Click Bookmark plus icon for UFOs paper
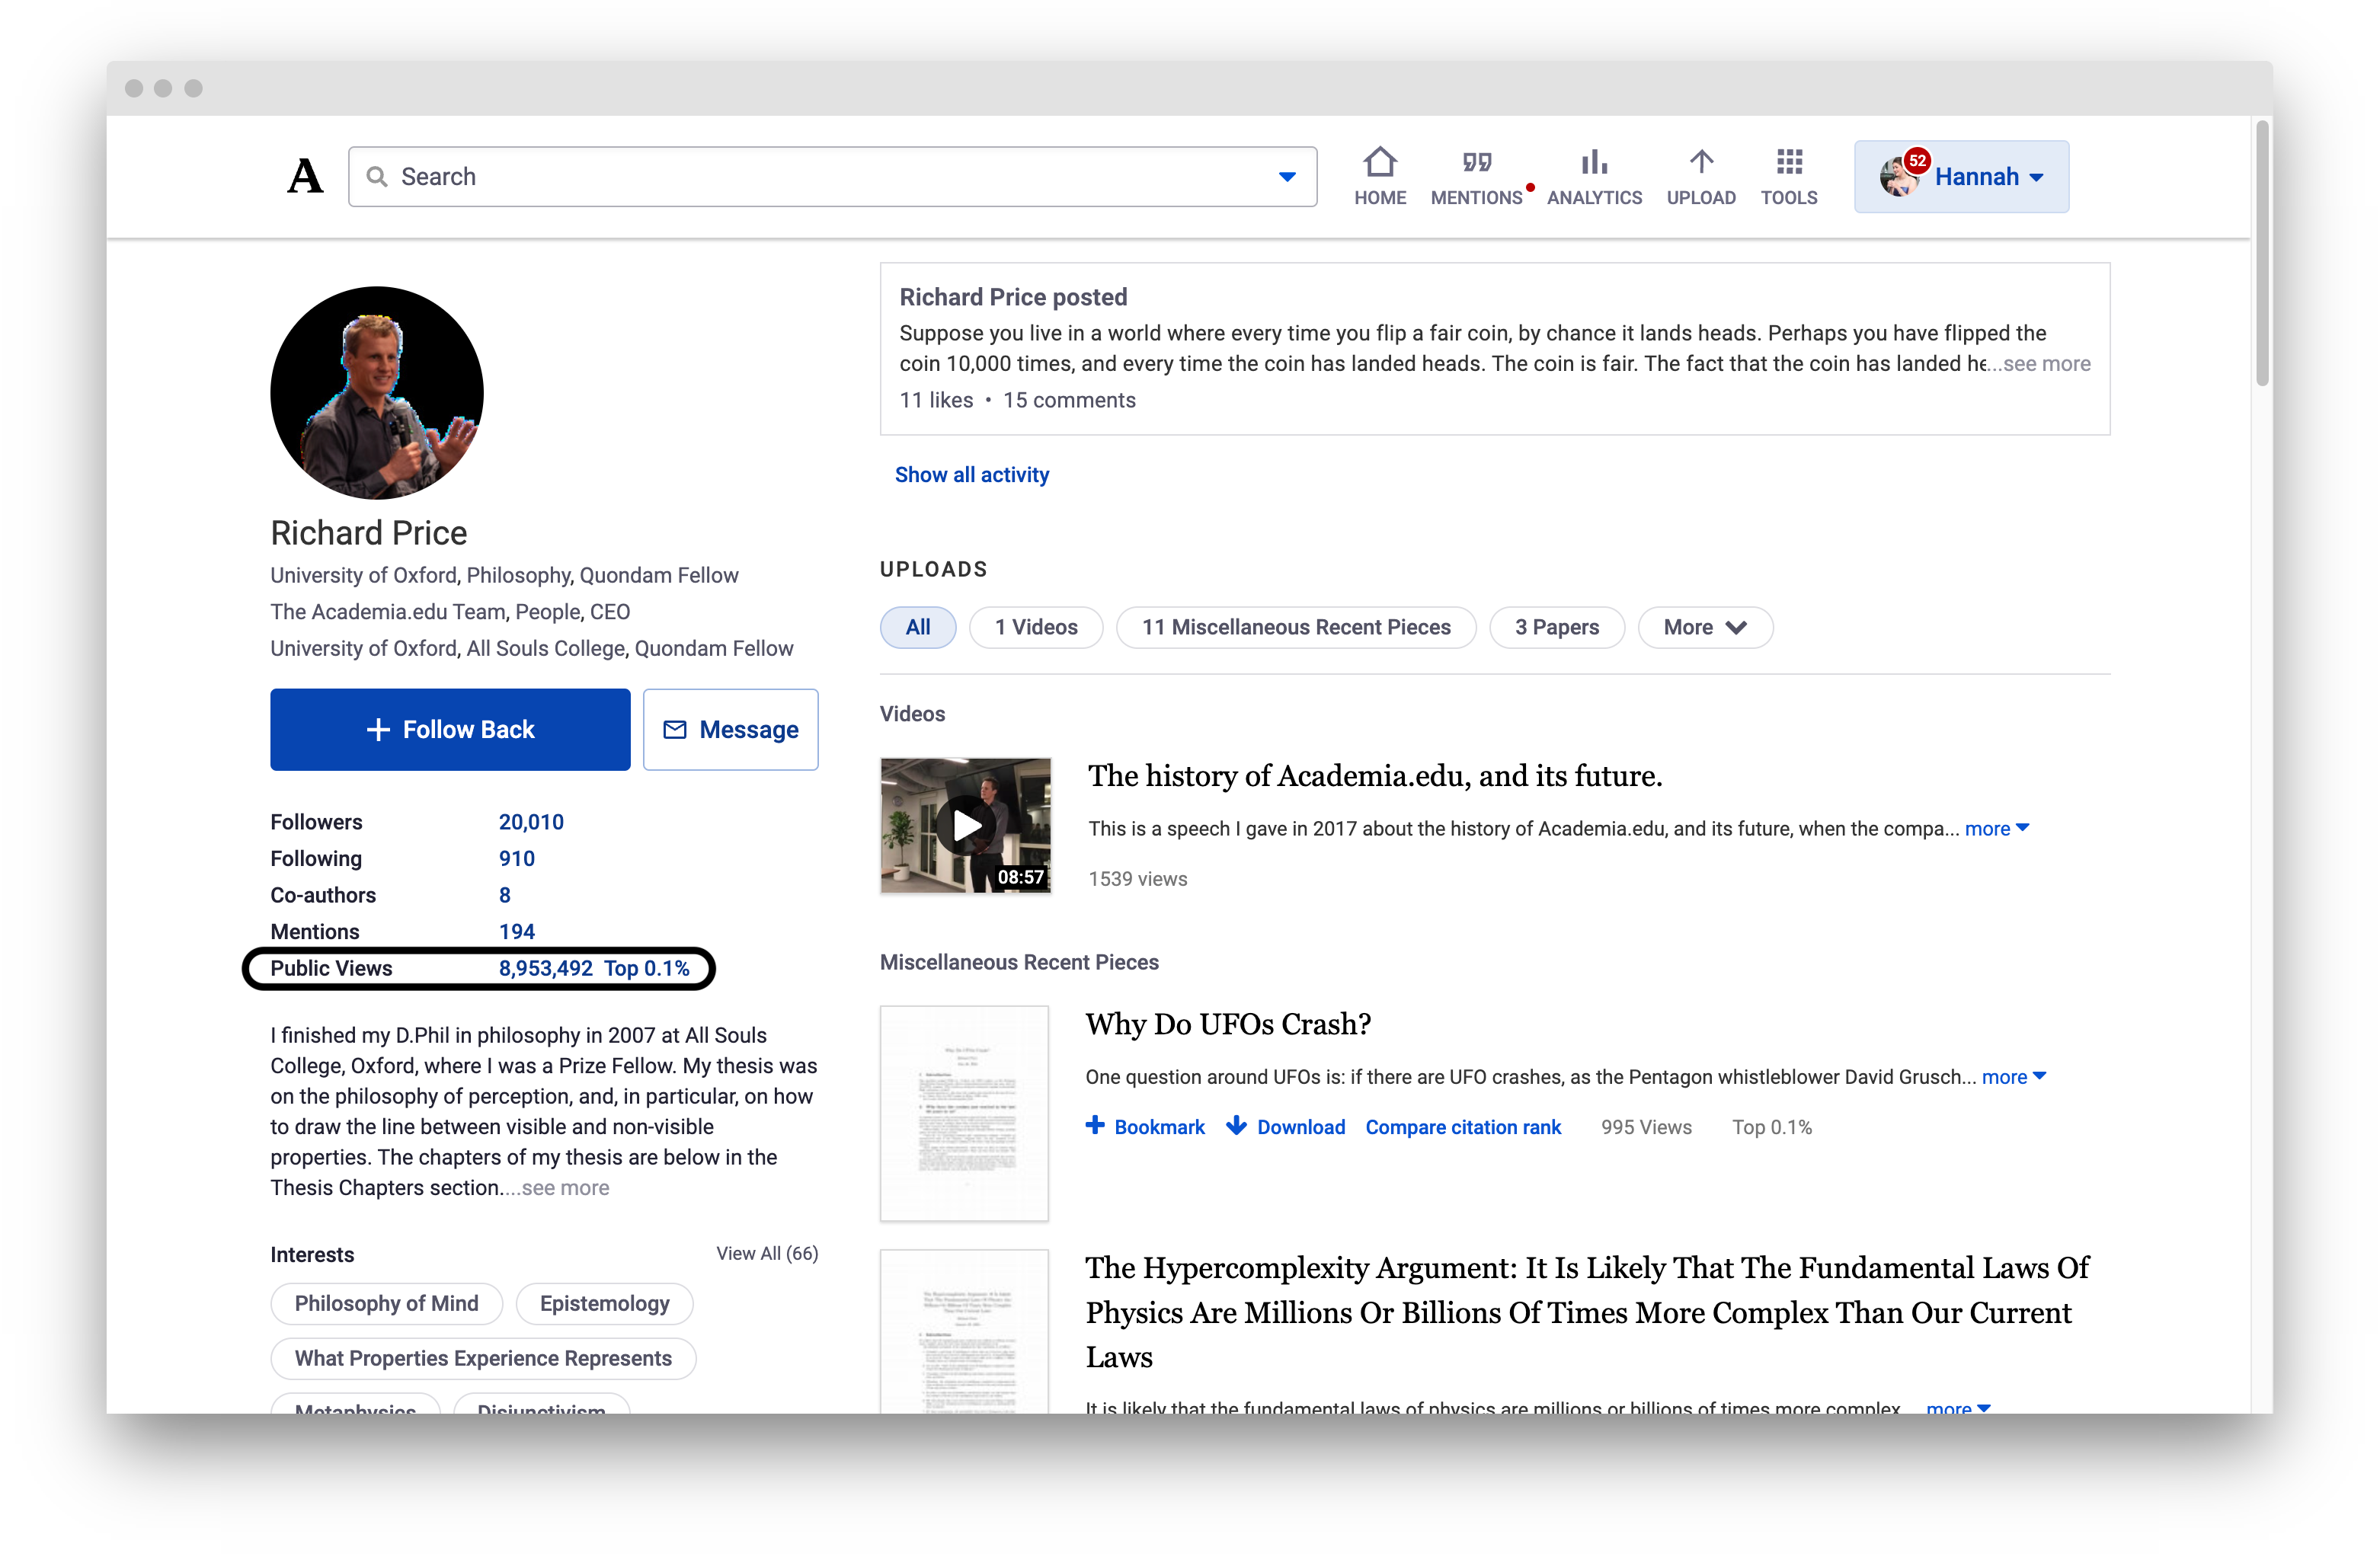This screenshot has height=1566, width=2380. point(1095,1126)
